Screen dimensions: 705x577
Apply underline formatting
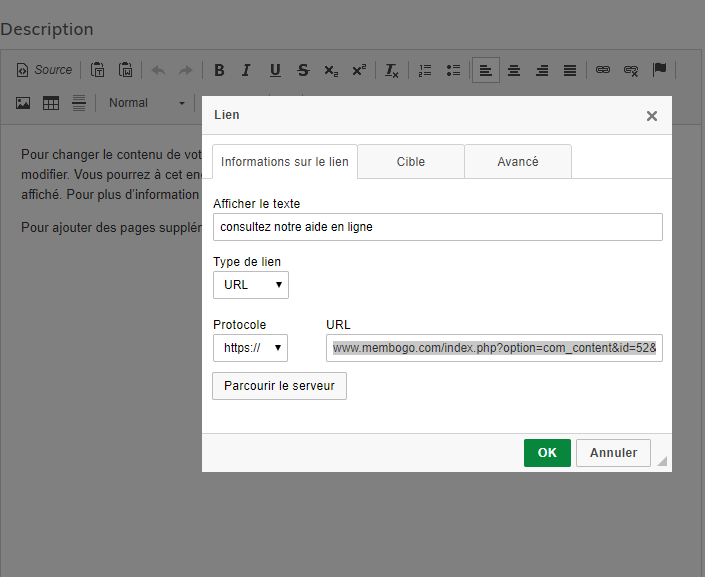275,70
